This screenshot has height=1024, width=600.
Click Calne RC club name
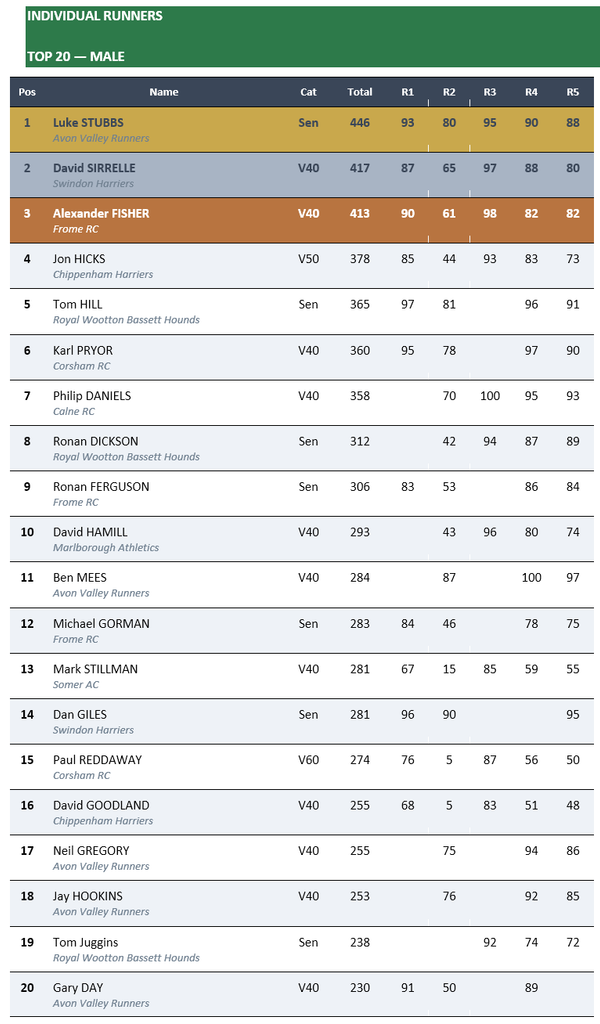tap(74, 411)
